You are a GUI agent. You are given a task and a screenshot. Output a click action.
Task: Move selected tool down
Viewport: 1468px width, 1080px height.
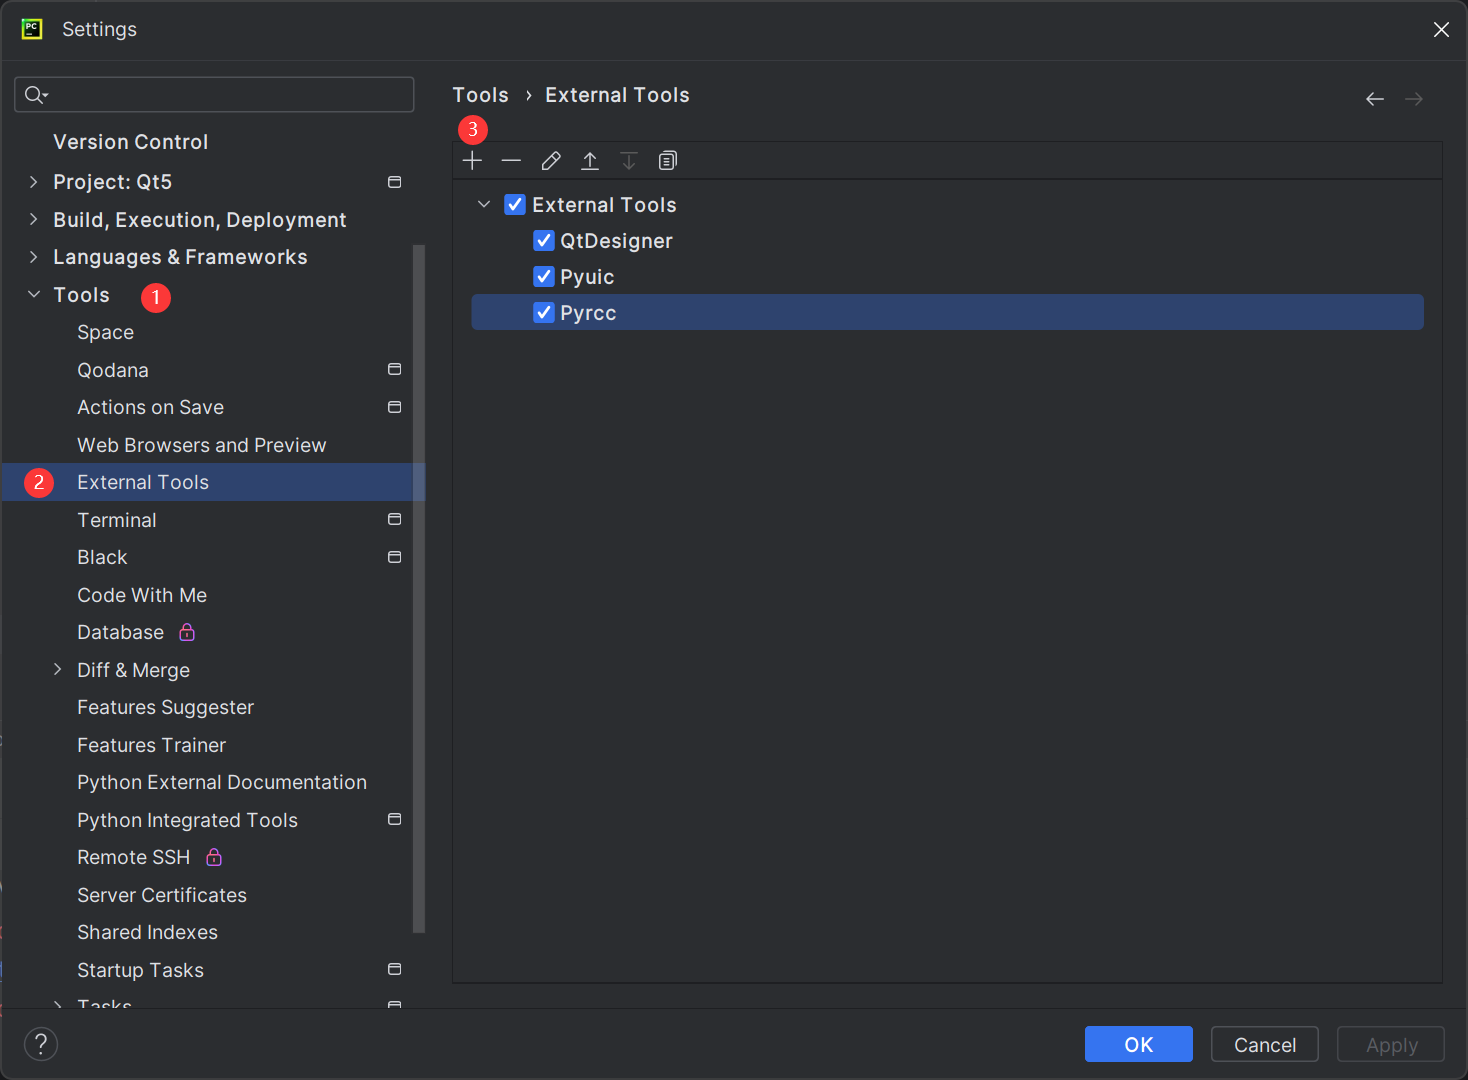click(629, 161)
